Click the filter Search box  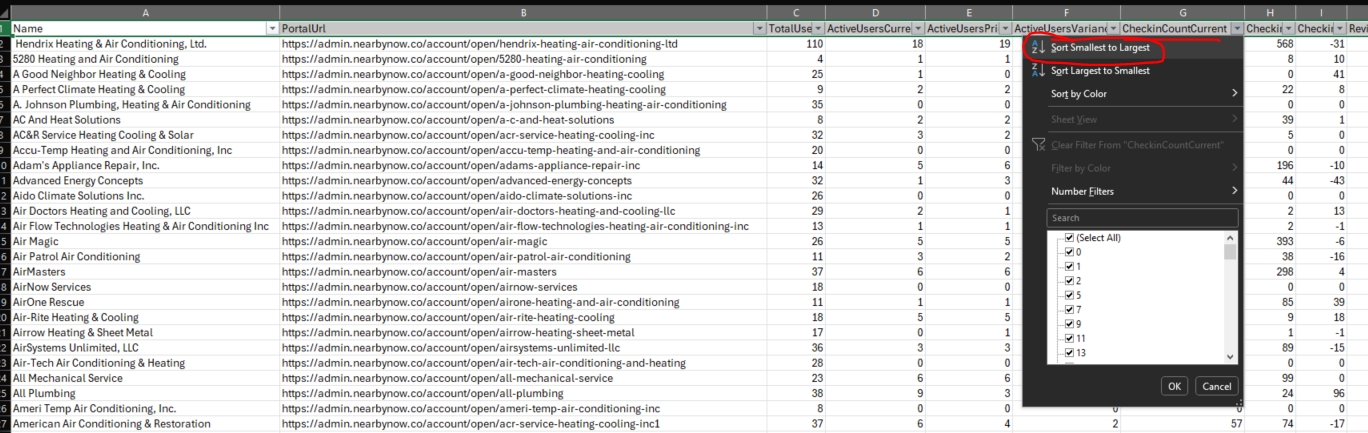click(x=1141, y=218)
